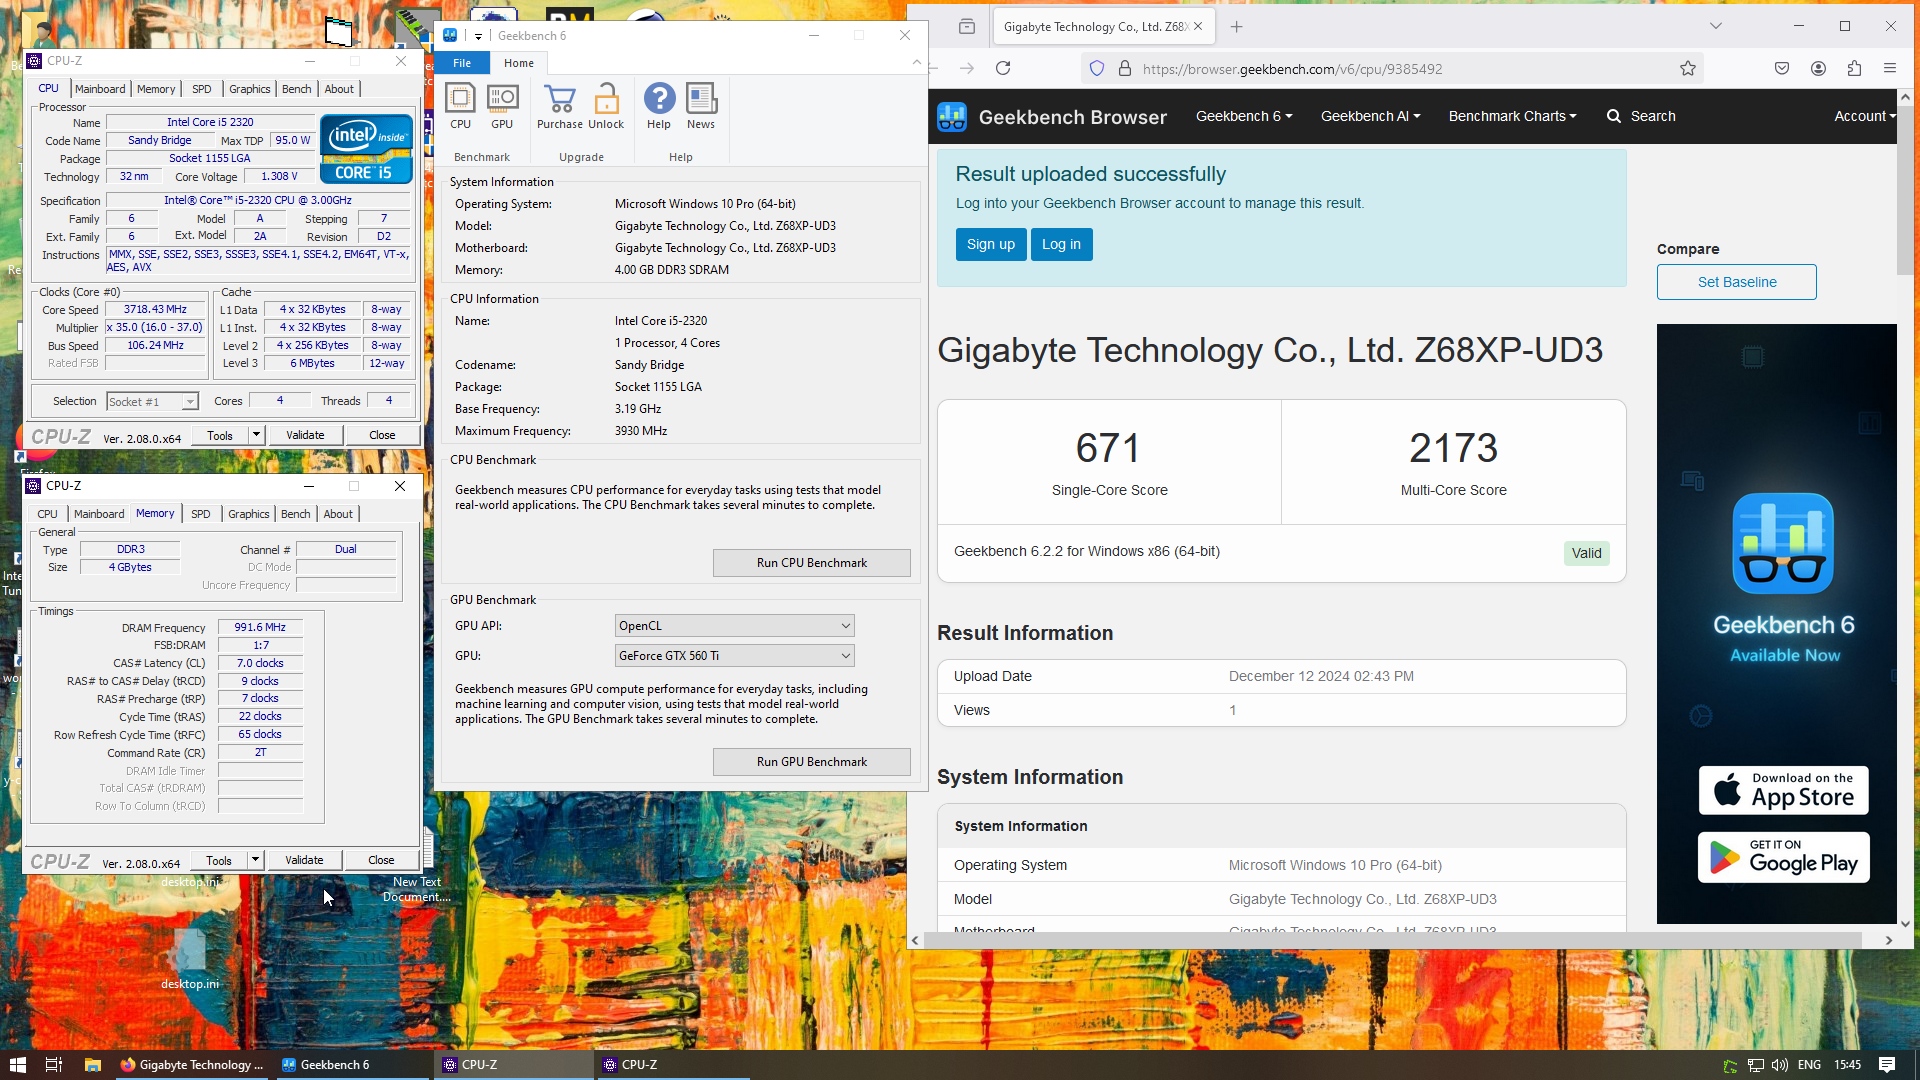This screenshot has width=1920, height=1080.
Task: Click Close button in lower CPU-Z window
Action: pyautogui.click(x=381, y=860)
